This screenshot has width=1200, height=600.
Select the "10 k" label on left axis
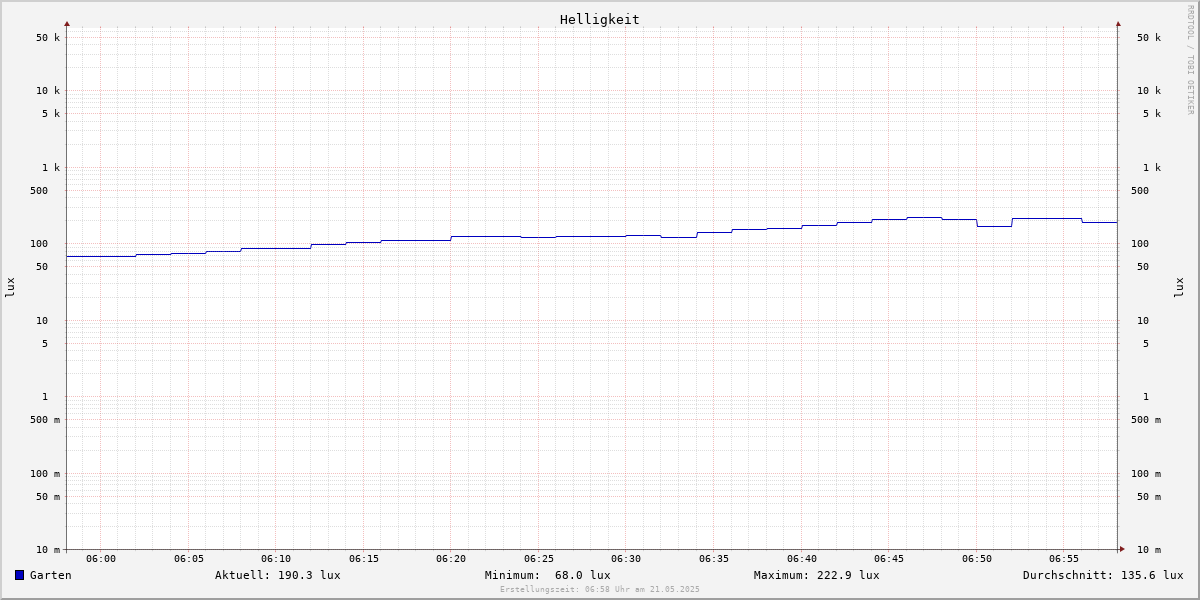tap(48, 91)
